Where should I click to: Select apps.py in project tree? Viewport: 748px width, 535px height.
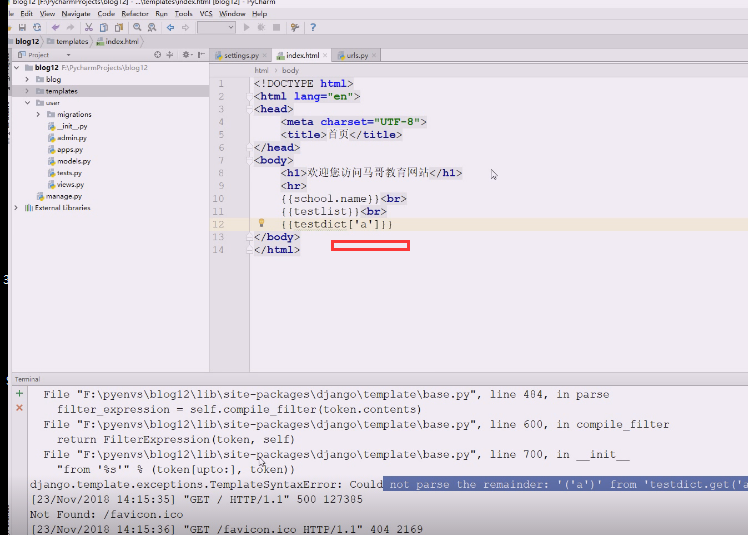coord(65,149)
